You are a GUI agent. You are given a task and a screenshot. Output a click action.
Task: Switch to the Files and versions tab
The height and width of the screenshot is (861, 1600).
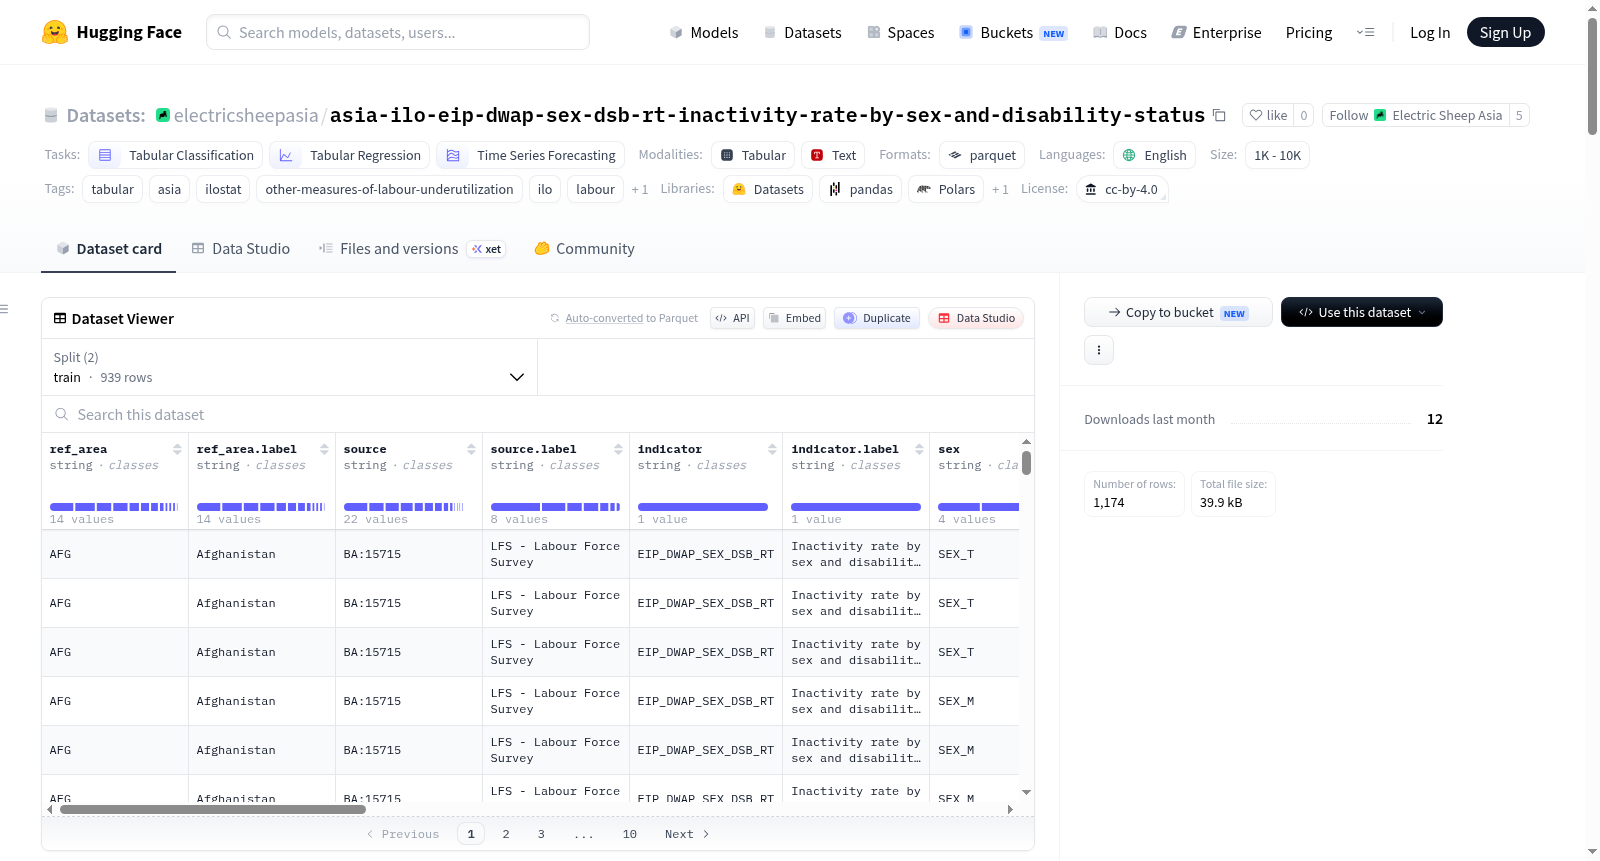[x=411, y=249]
